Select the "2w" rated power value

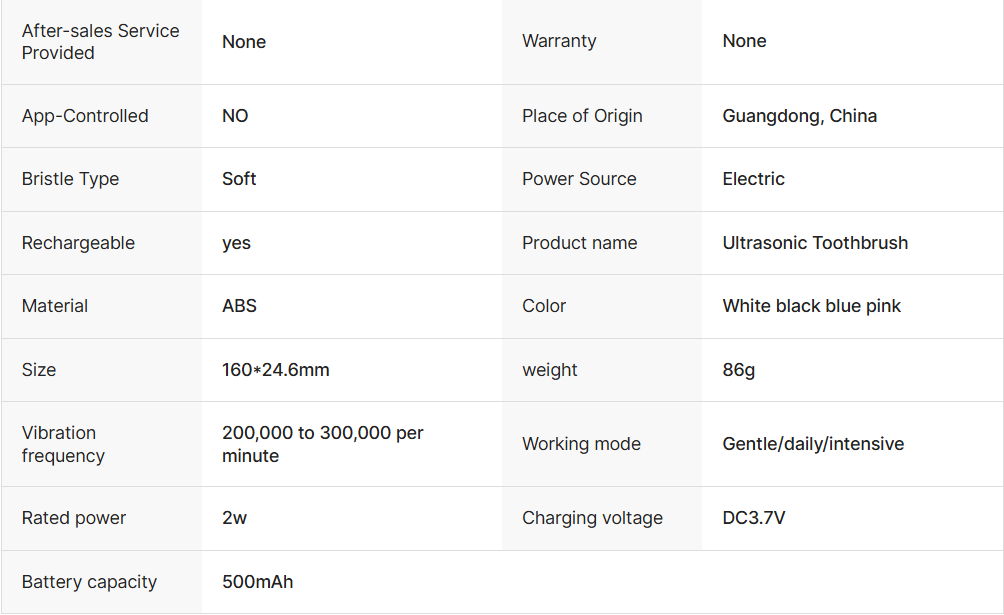(x=235, y=518)
